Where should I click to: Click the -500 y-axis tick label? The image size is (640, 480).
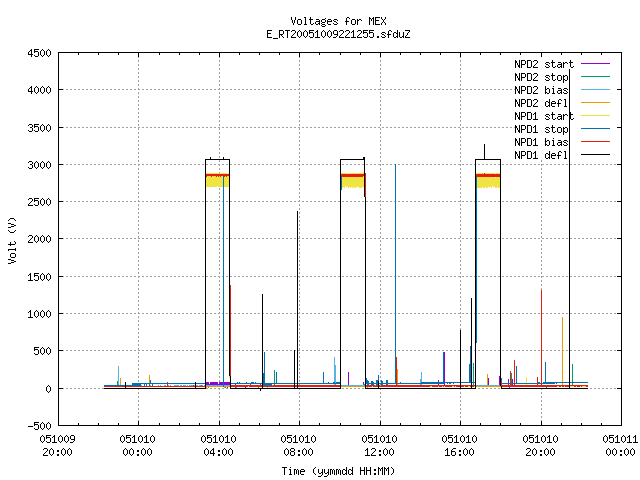(40, 426)
